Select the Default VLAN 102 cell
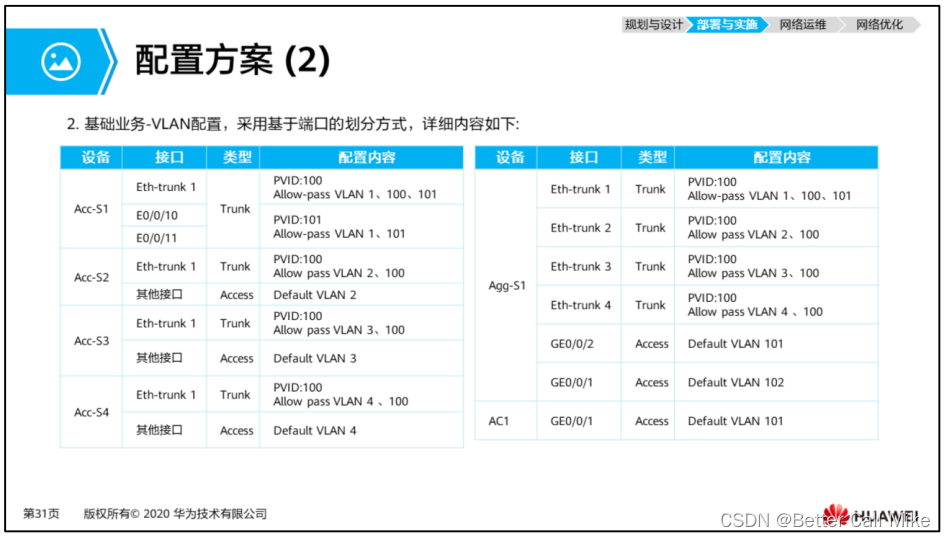Viewport: 945px width, 537px height. 776,382
